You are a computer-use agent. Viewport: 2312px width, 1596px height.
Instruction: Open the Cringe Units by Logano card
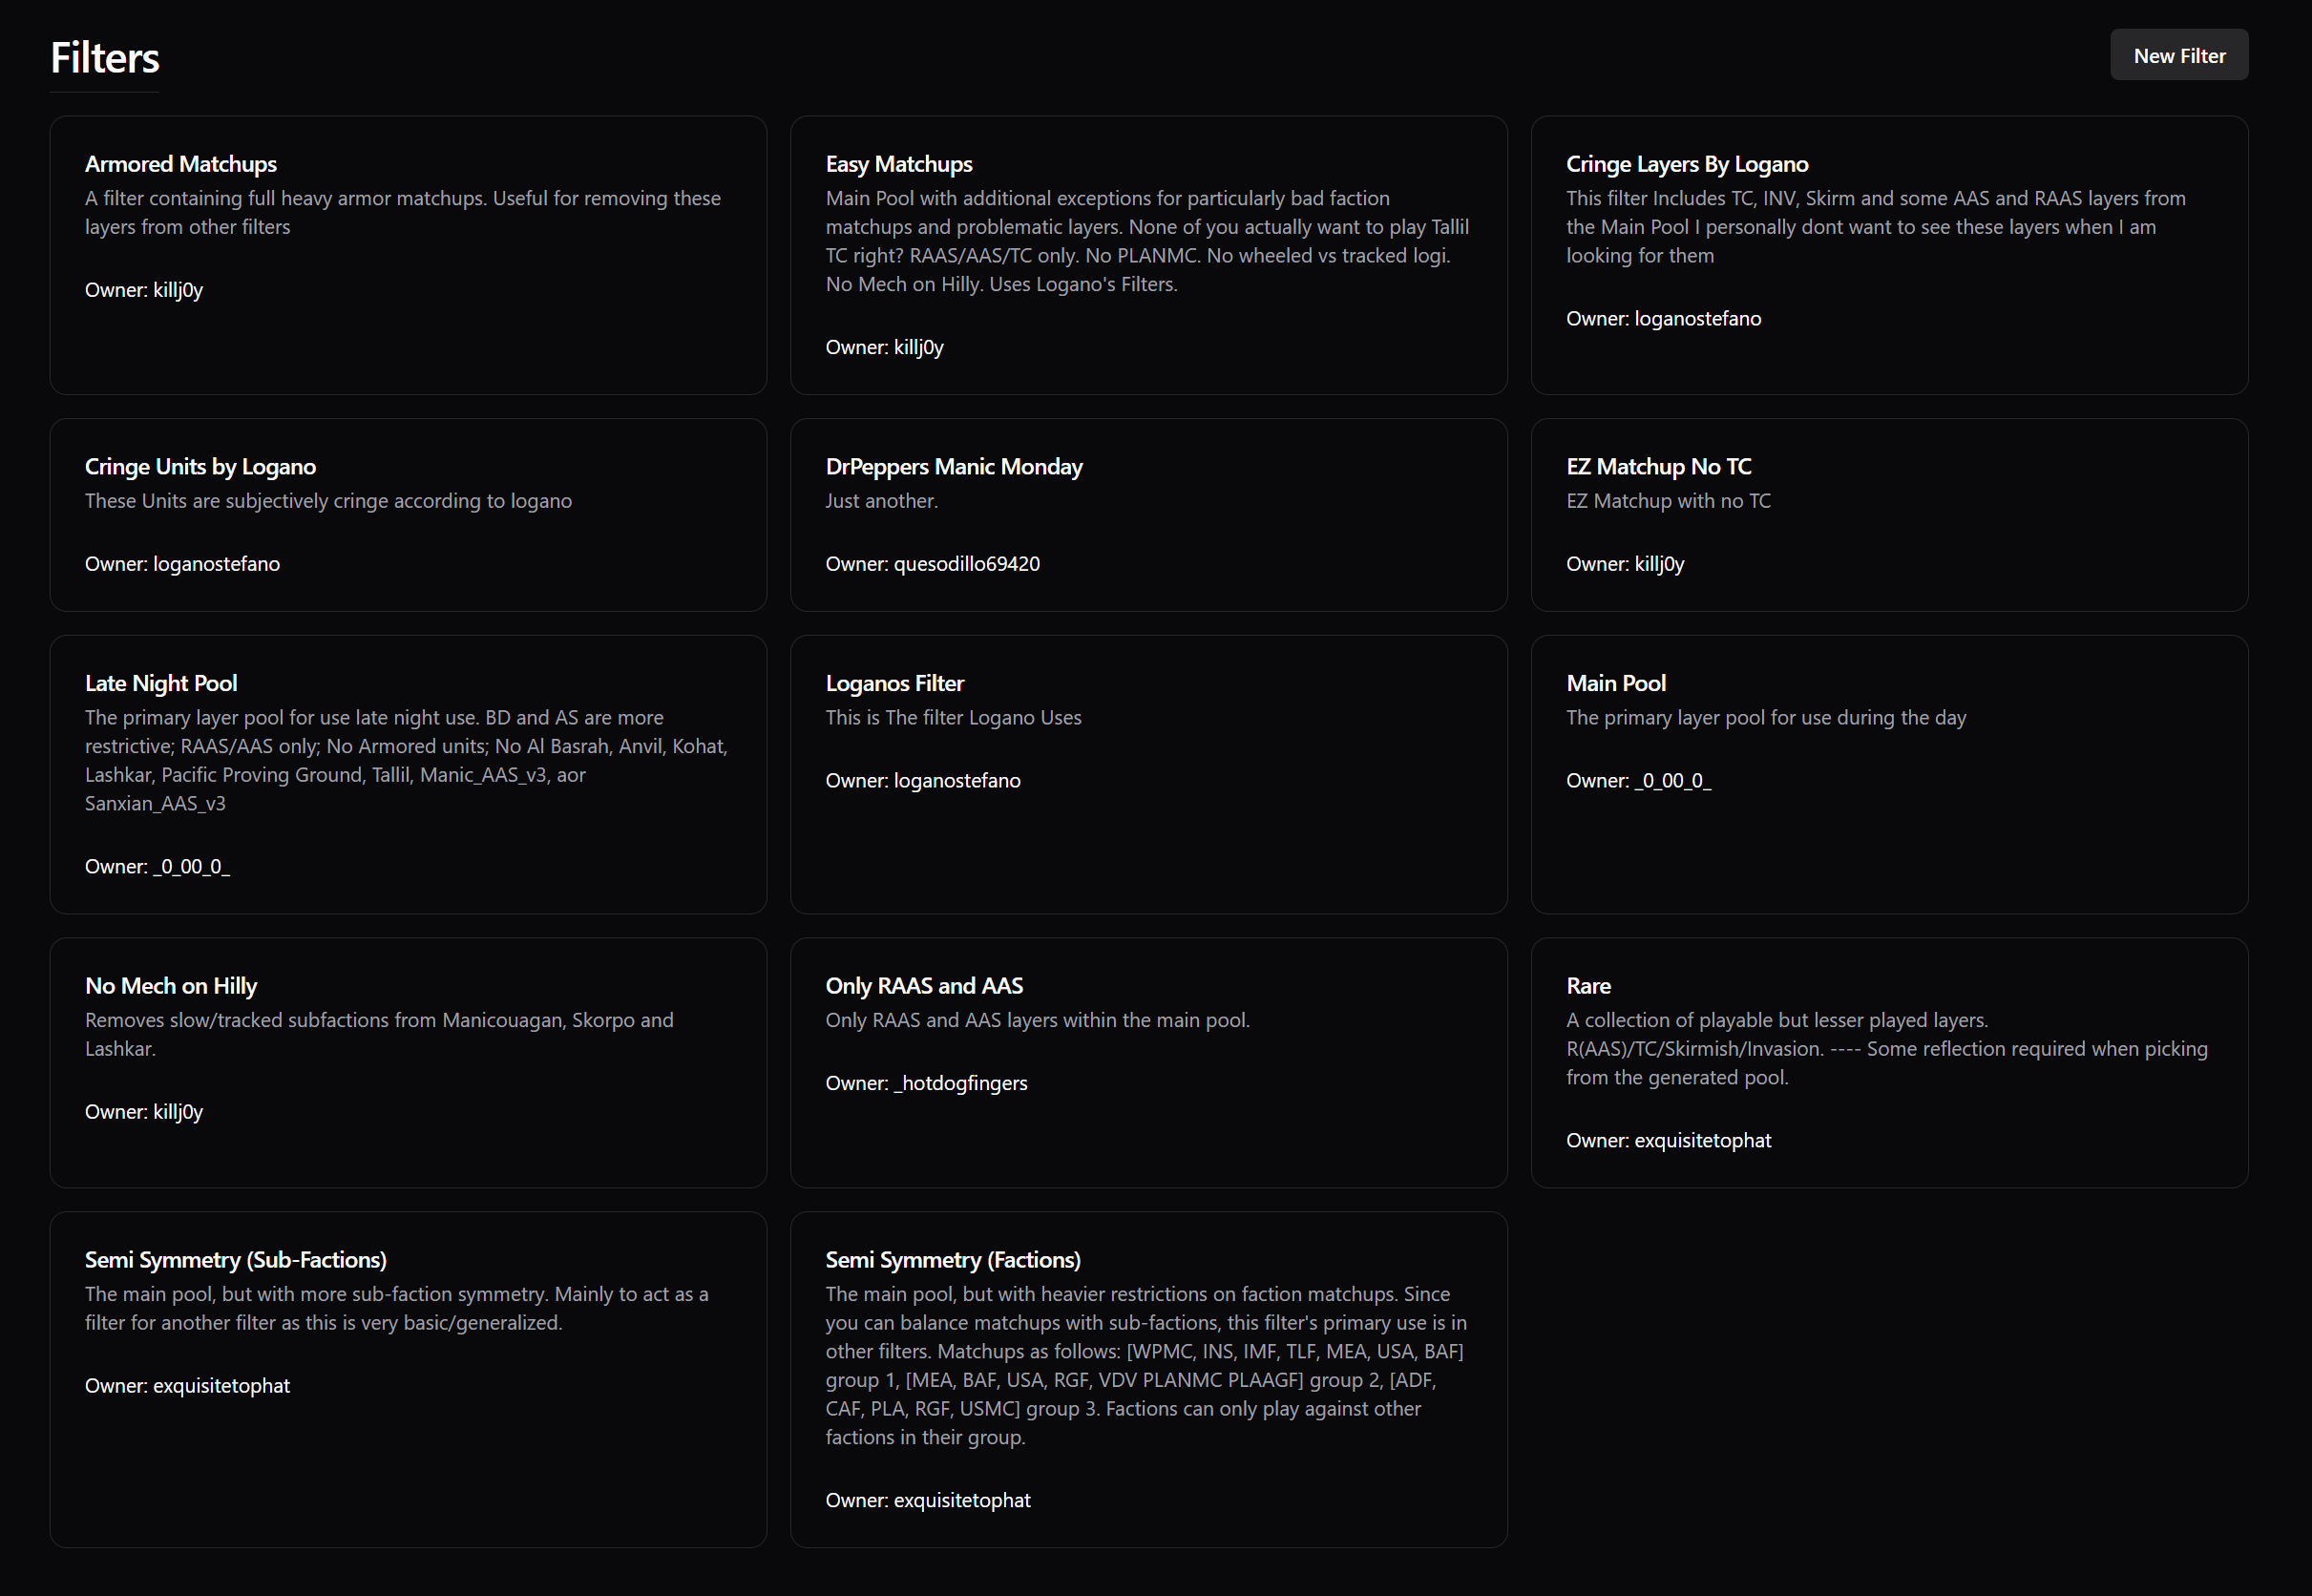(408, 515)
